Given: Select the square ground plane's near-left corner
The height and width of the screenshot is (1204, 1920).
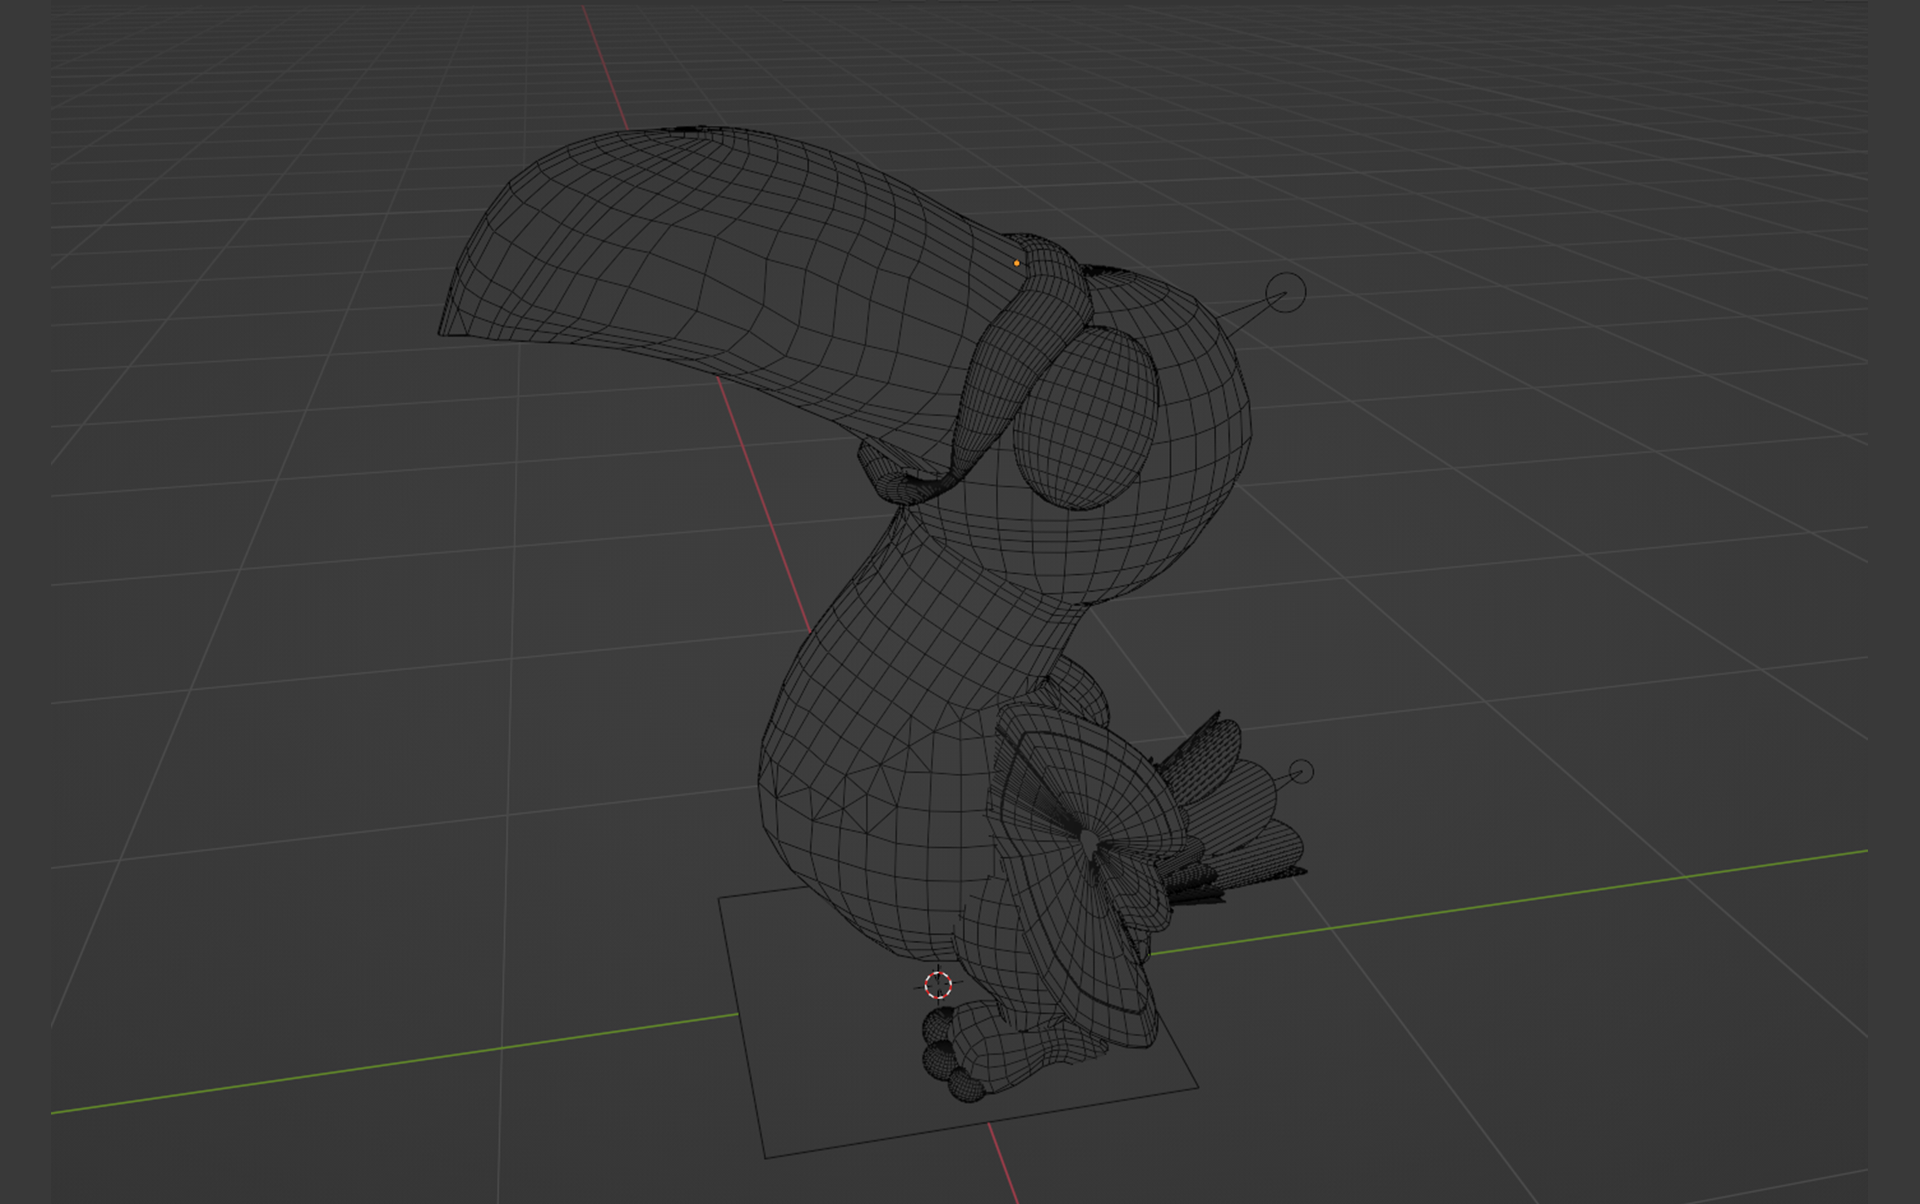Looking at the screenshot, I should pos(766,1157).
